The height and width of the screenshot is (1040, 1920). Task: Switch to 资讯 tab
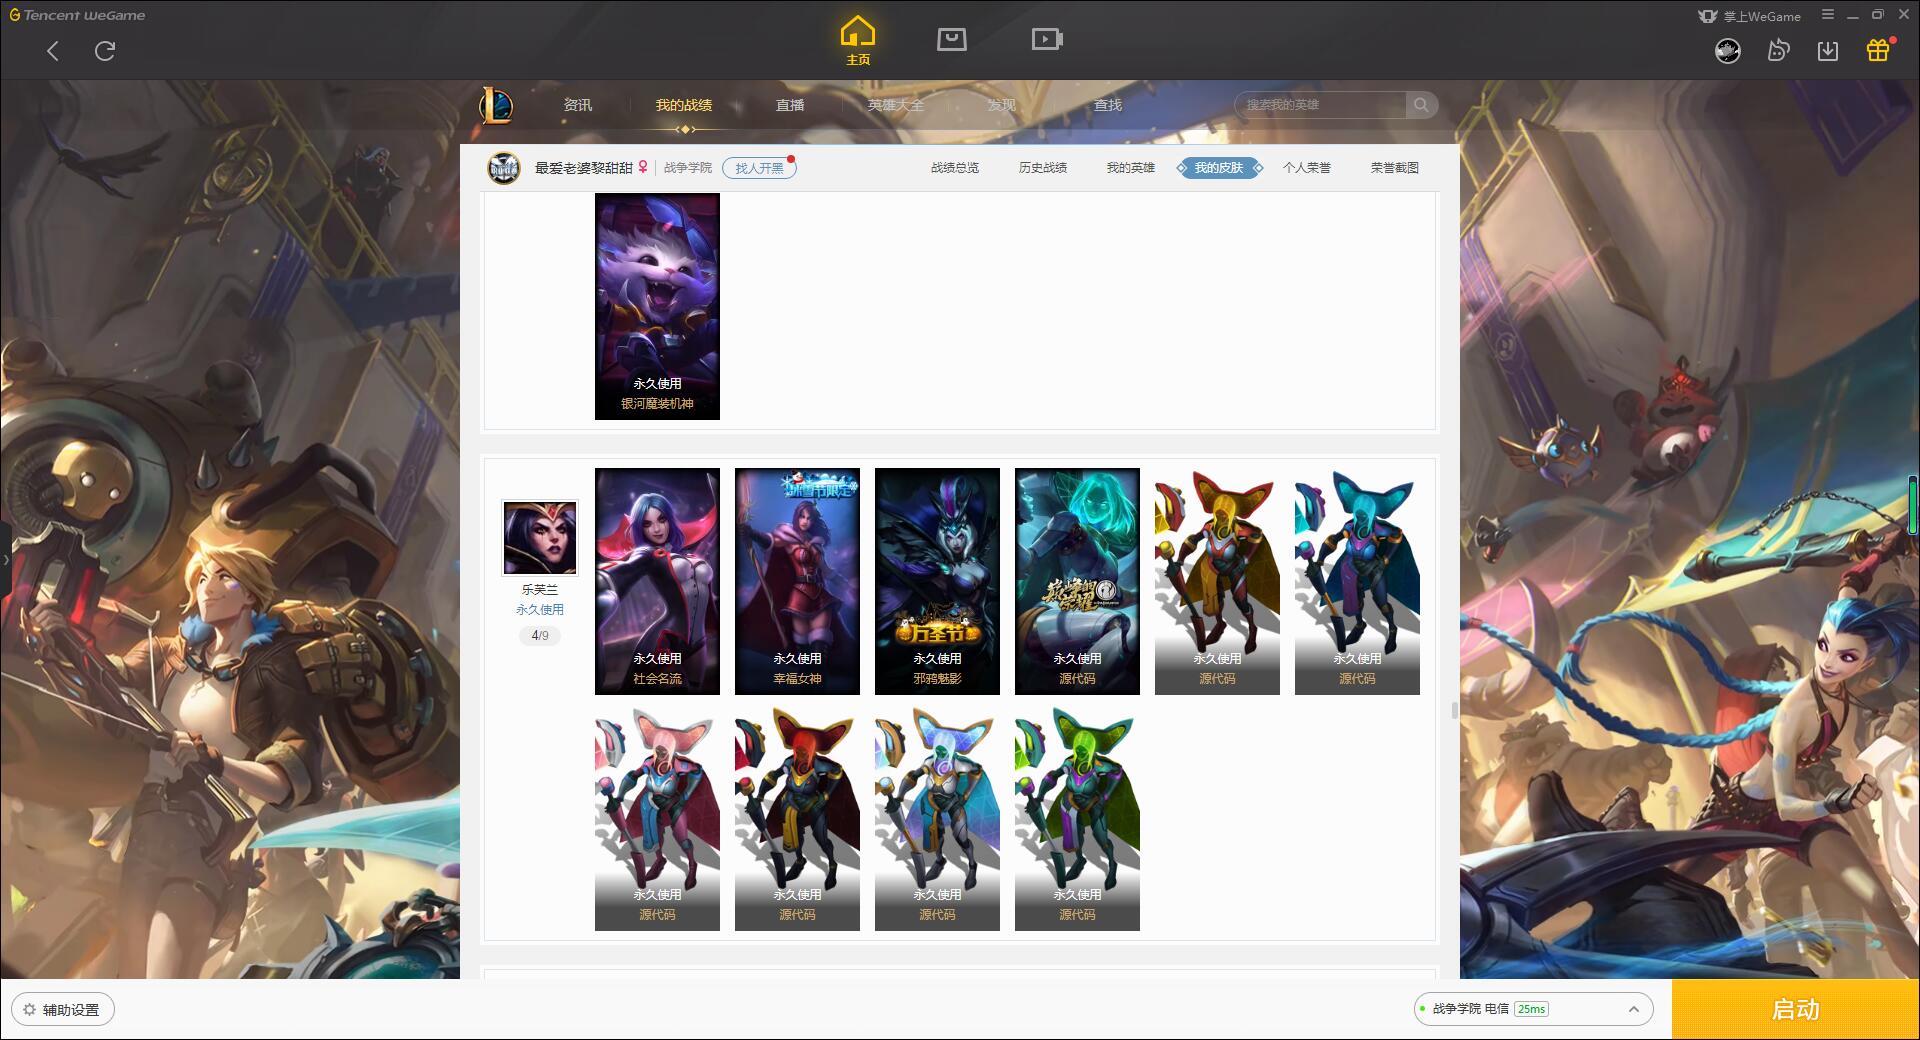point(578,105)
